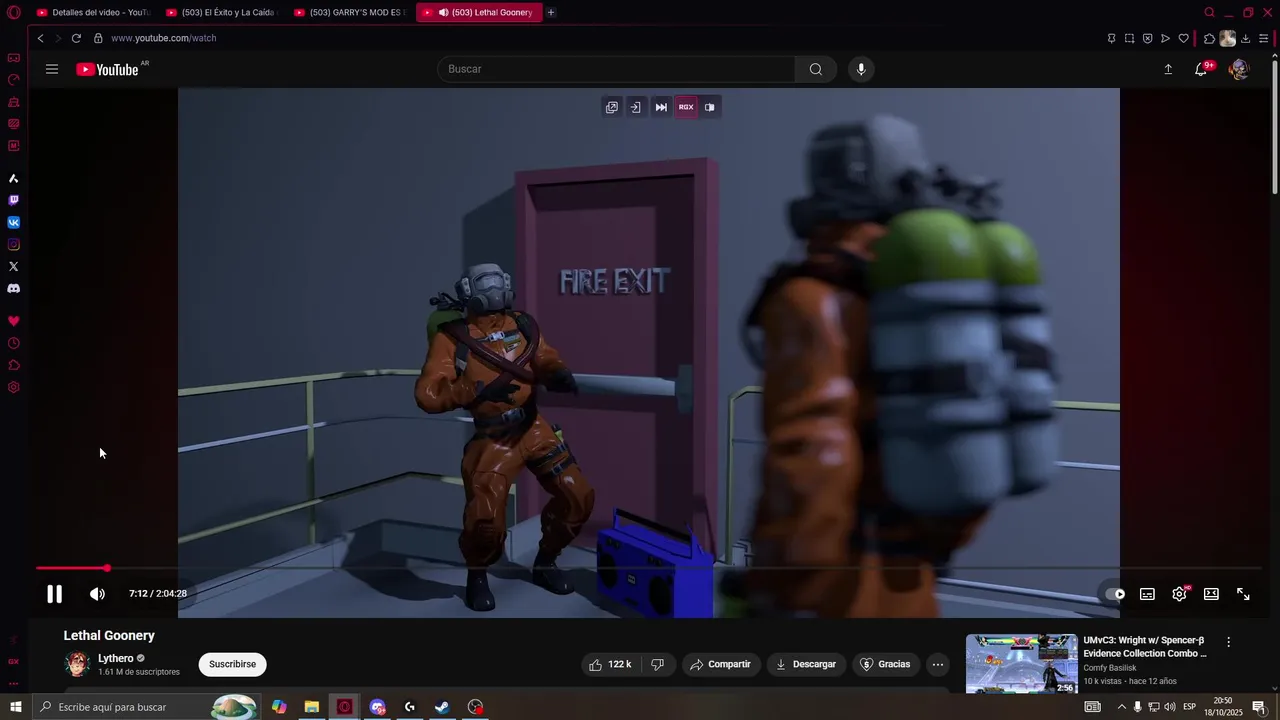Click the Suscribirse button
This screenshot has width=1280, height=720.
coord(232,664)
